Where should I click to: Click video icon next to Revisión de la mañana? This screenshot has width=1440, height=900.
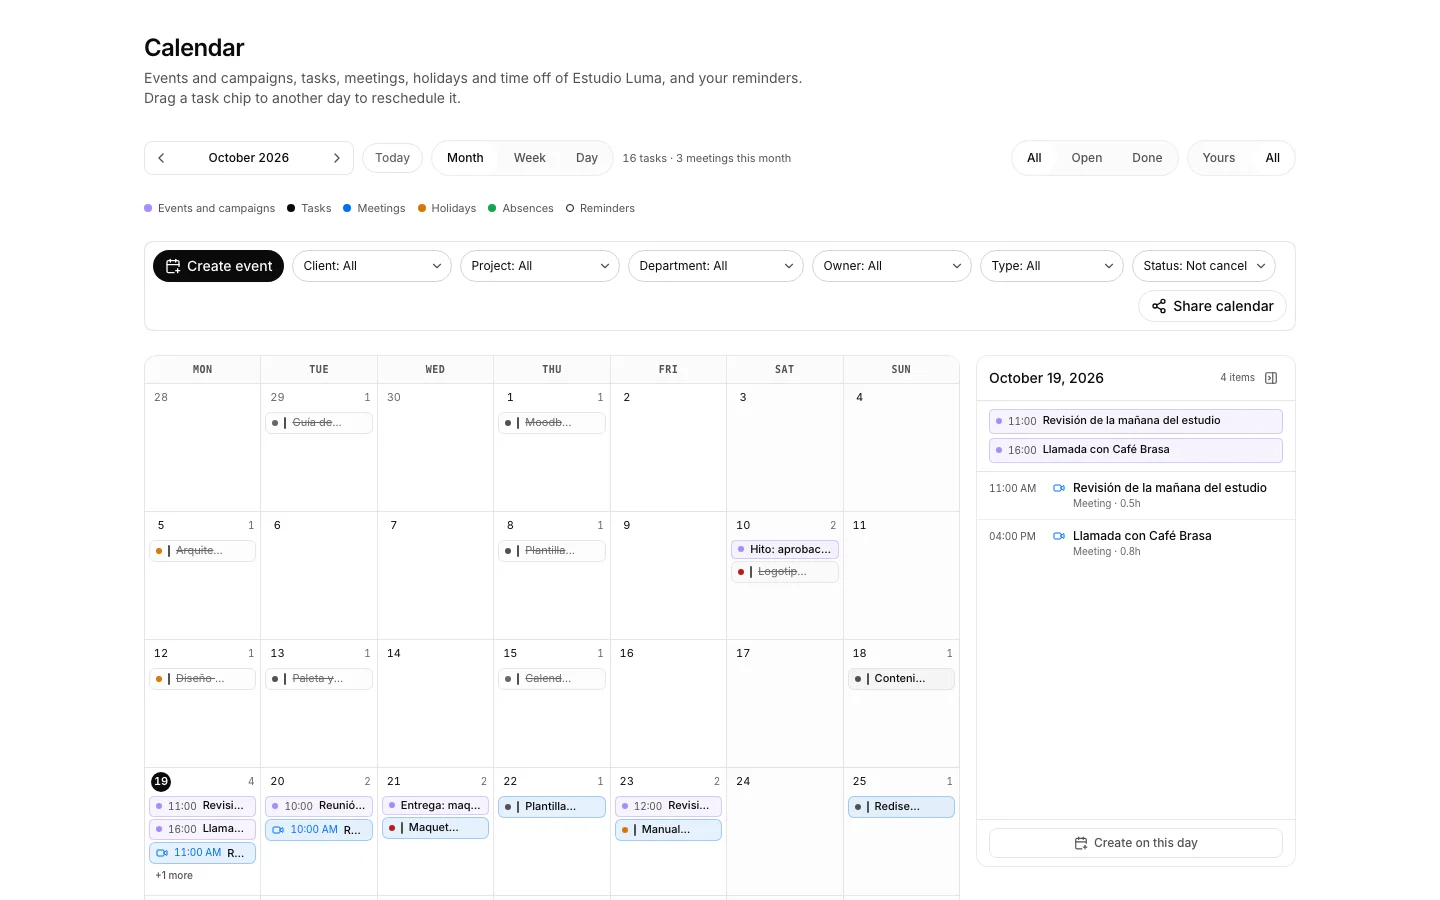pyautogui.click(x=1059, y=488)
